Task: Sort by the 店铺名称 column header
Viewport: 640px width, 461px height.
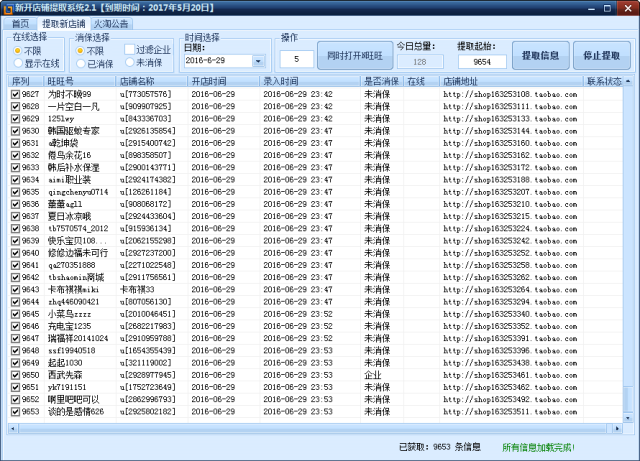Action: [151, 81]
